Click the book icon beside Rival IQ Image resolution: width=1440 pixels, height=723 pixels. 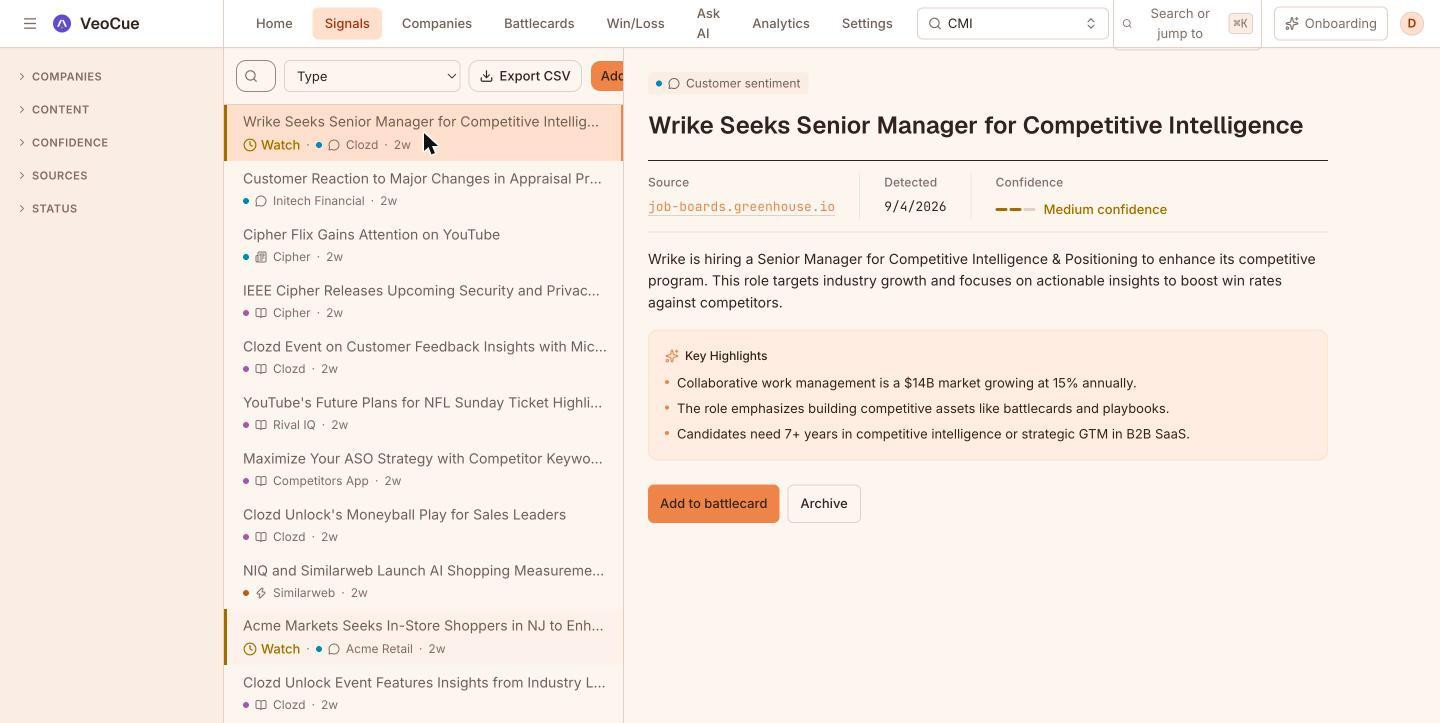261,425
